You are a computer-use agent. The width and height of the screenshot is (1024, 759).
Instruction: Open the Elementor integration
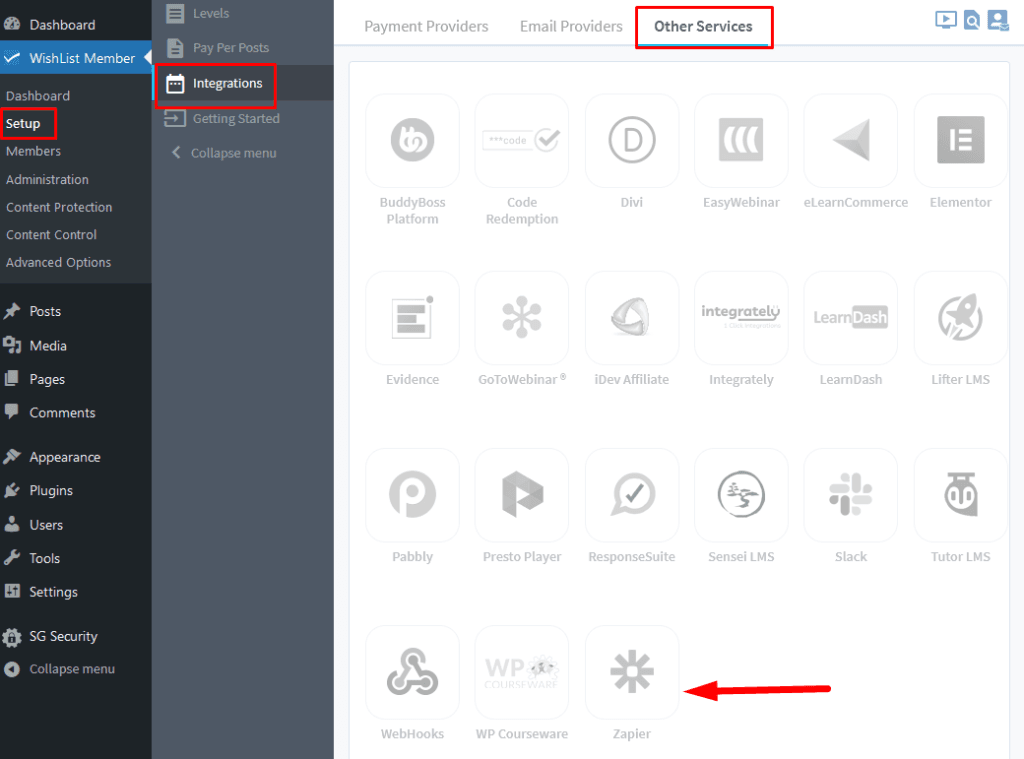(x=961, y=140)
